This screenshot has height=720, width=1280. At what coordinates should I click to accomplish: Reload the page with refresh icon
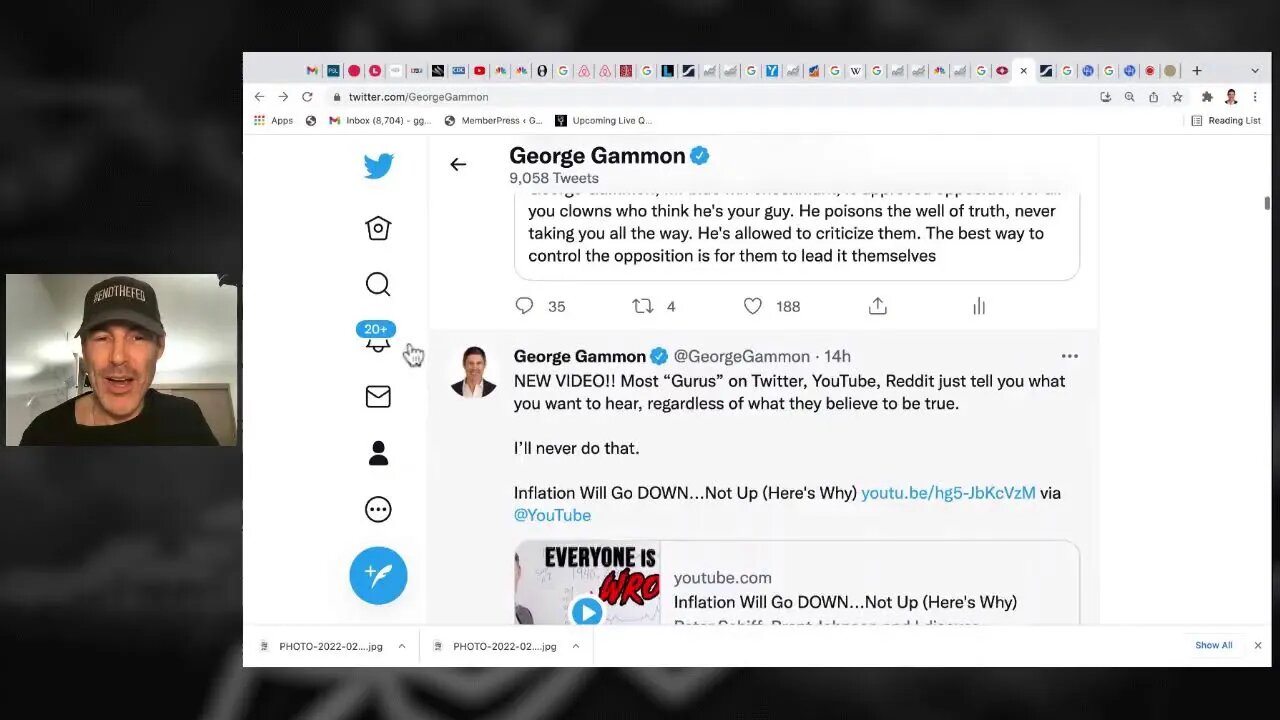307,97
